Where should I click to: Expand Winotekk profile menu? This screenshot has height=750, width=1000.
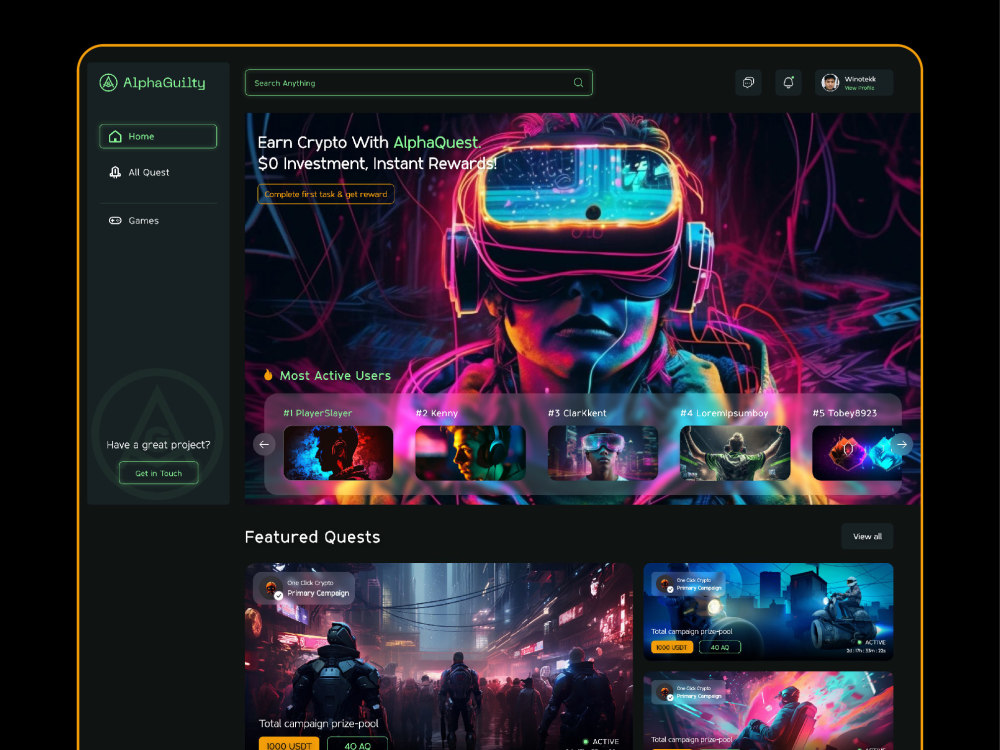pos(855,82)
